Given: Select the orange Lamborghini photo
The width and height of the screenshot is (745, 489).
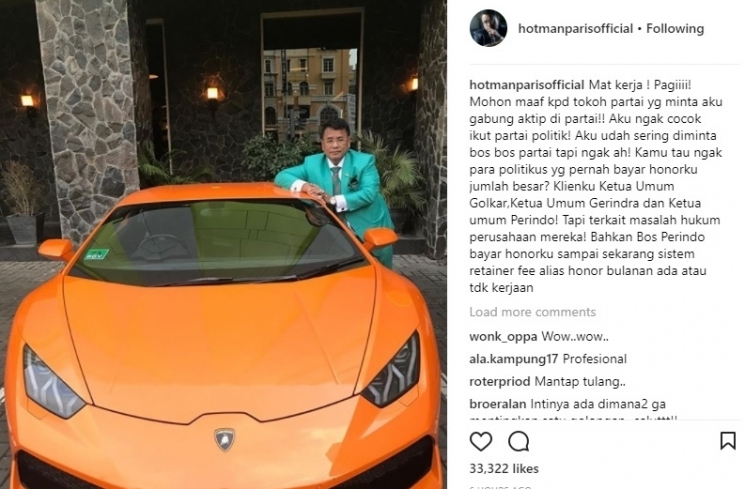Looking at the screenshot, I should [223, 244].
